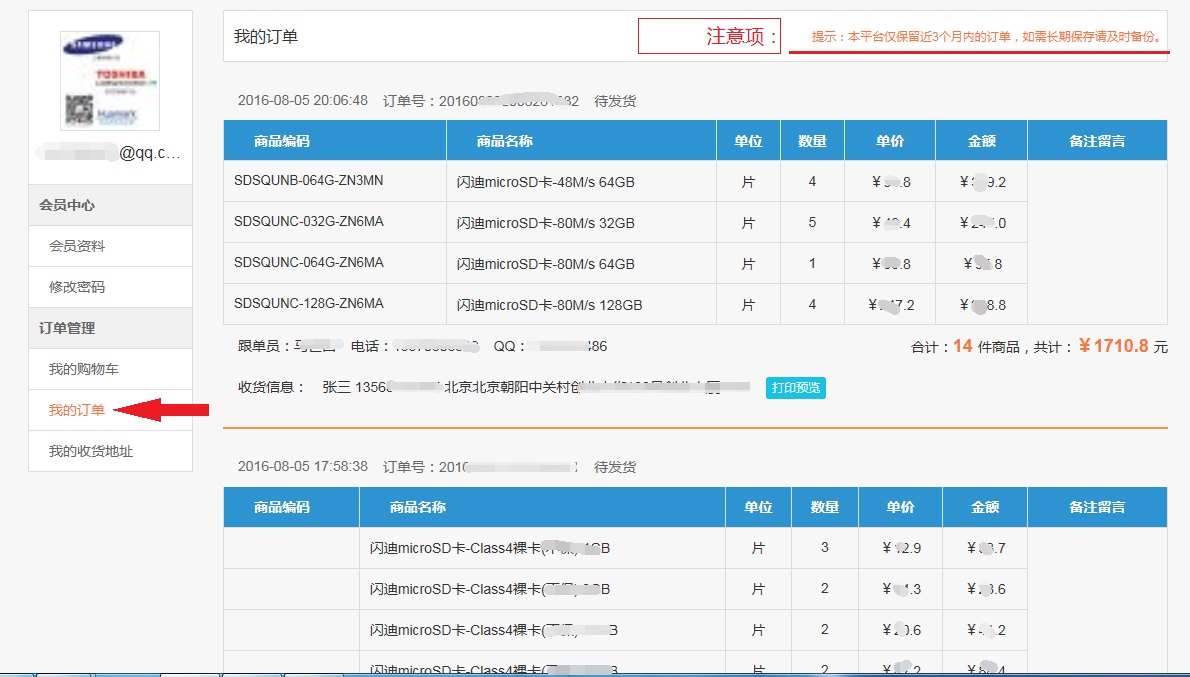Click 待发货 status of the 17:58:38 order
The height and width of the screenshot is (677, 1190).
tap(615, 467)
